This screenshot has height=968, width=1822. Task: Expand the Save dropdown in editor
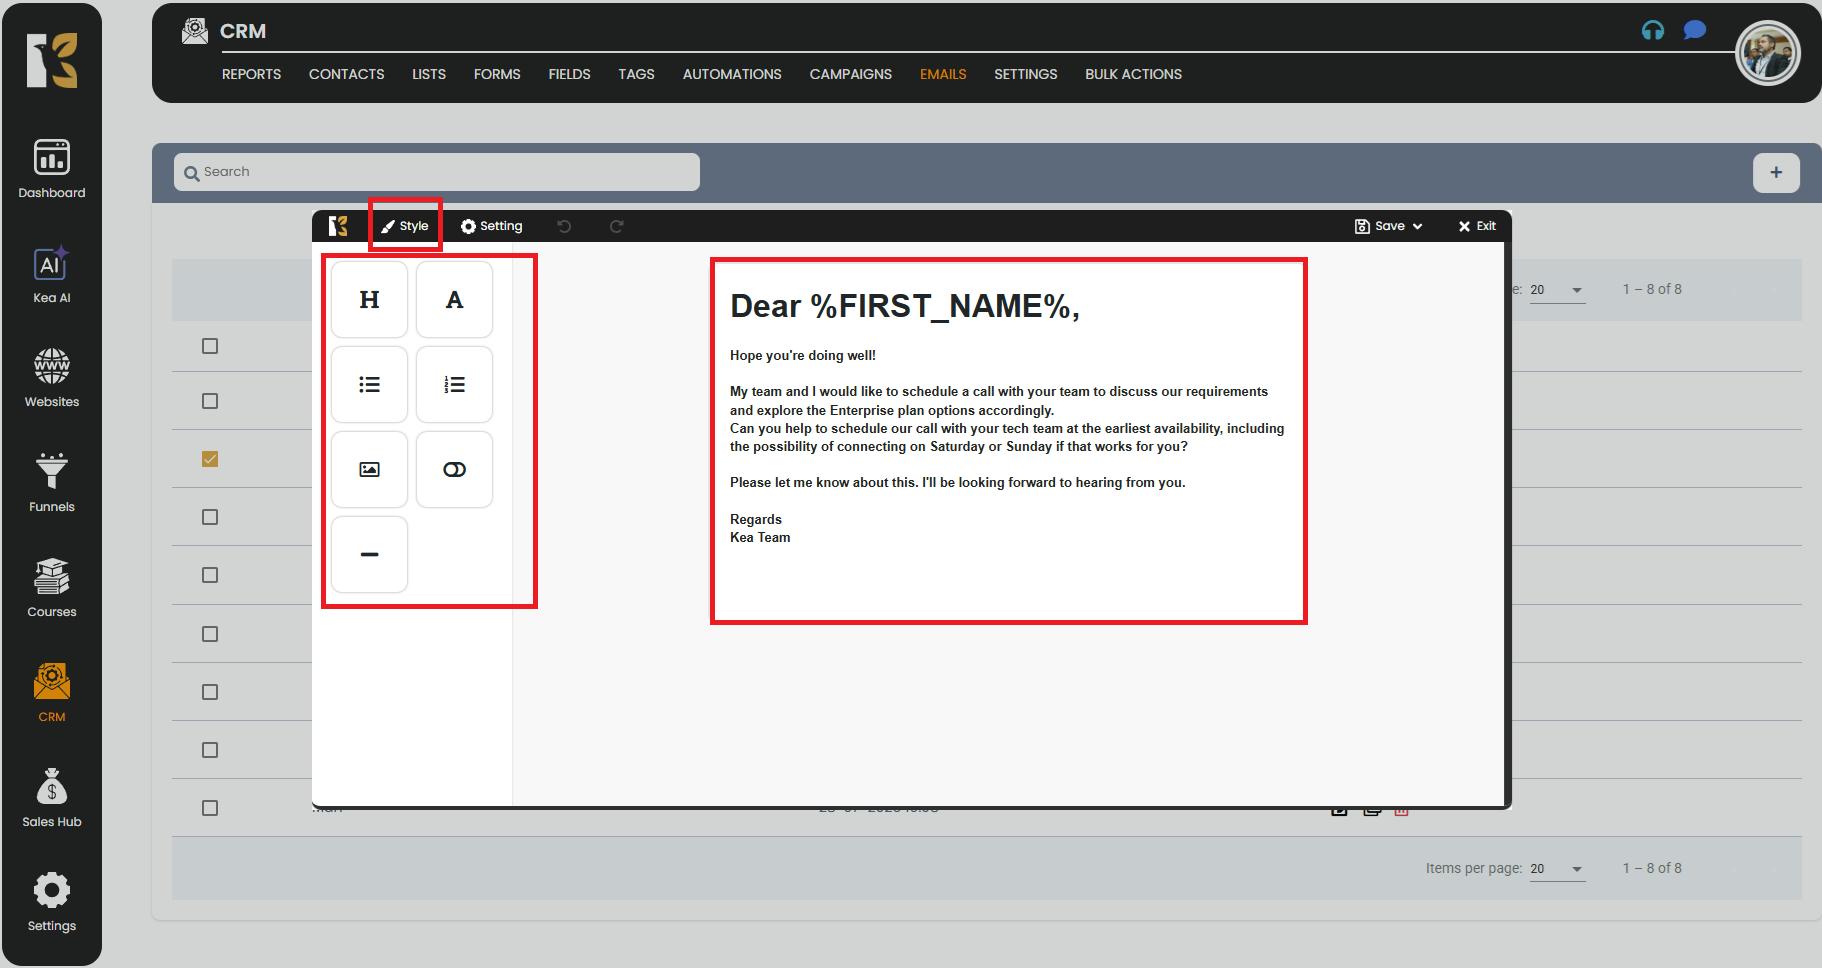(1388, 226)
